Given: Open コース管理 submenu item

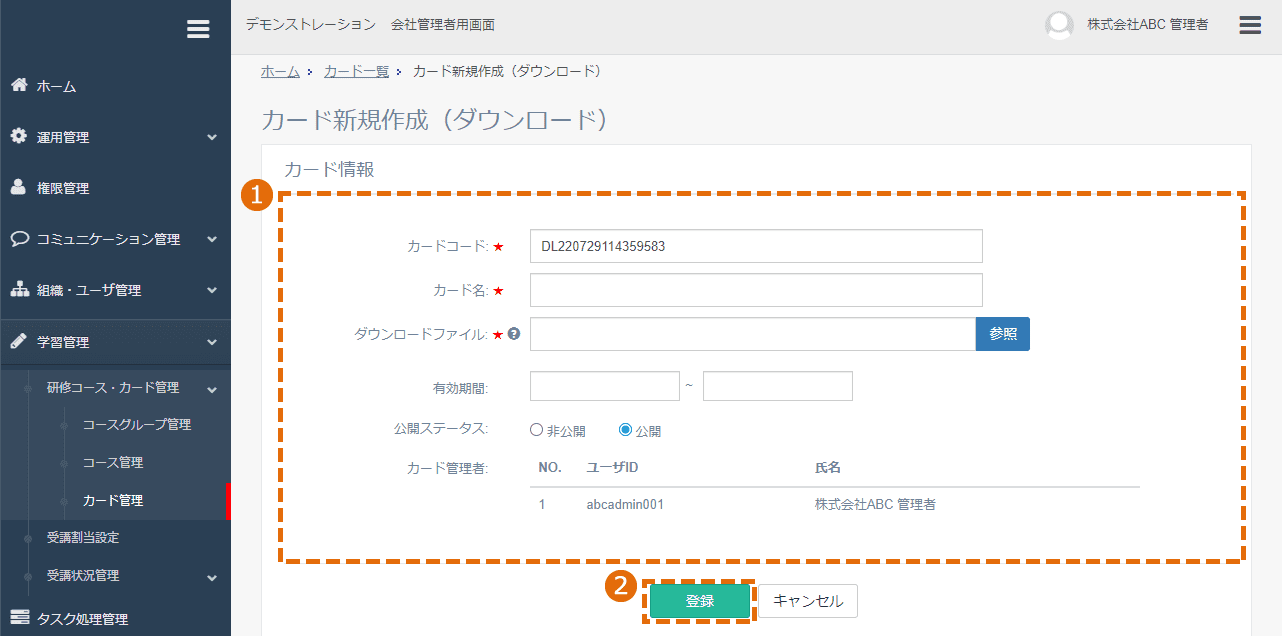Looking at the screenshot, I should click(113, 462).
